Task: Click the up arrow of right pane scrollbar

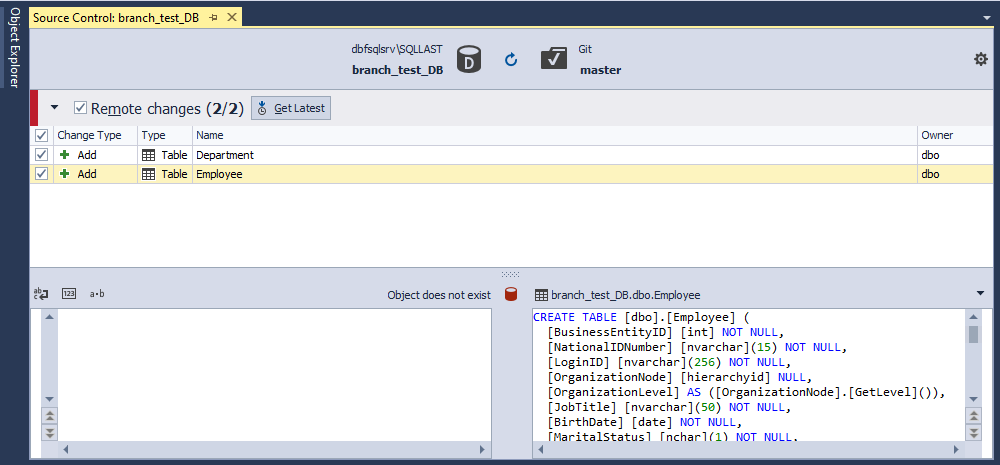Action: 973,317
